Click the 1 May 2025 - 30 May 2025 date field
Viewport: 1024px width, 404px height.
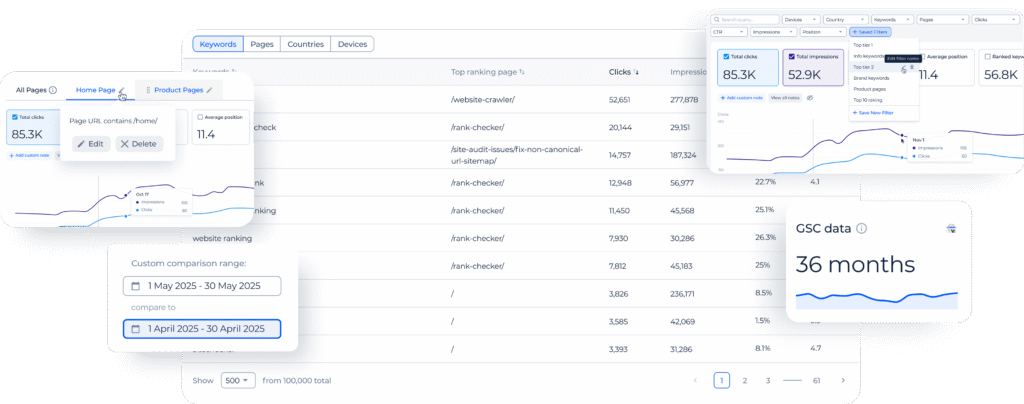click(x=202, y=286)
